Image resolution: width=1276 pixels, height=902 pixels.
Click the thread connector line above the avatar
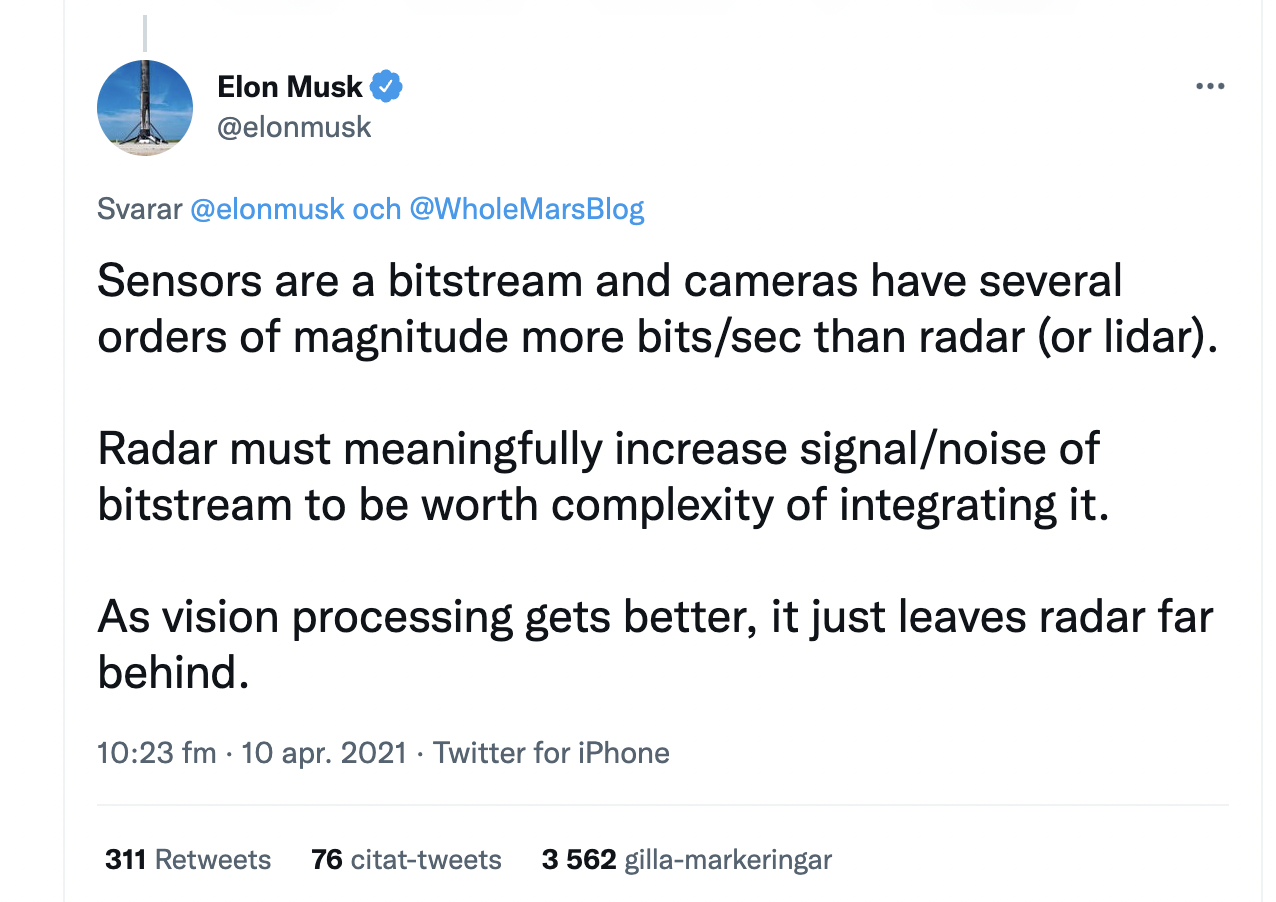[145, 33]
